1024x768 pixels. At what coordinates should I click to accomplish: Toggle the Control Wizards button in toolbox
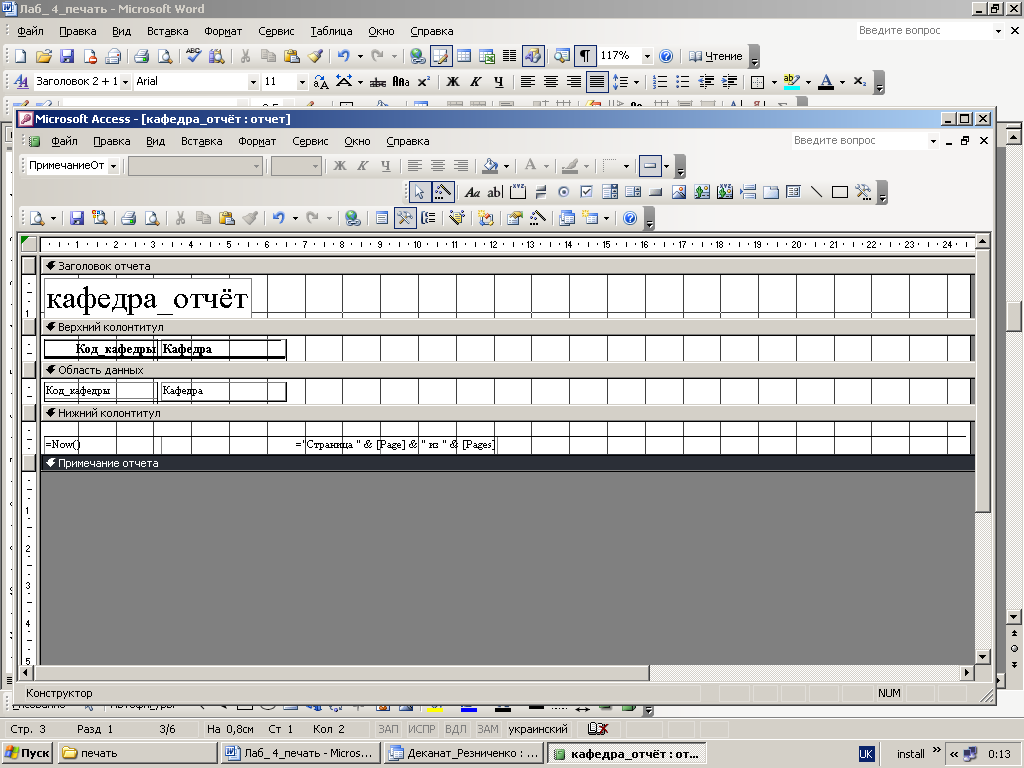(443, 192)
